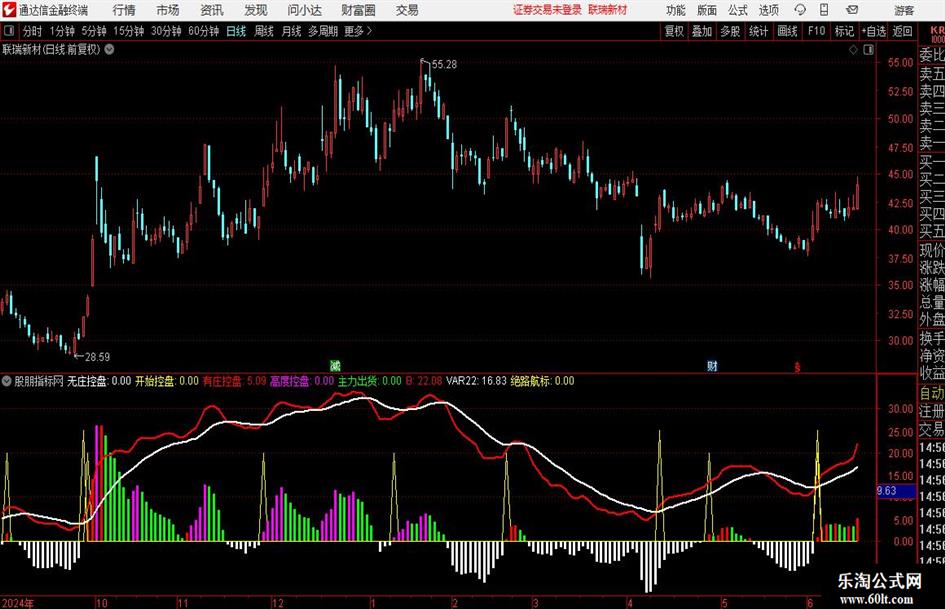Switch to the 15分钟 period tab
The height and width of the screenshot is (609, 945).
129,31
